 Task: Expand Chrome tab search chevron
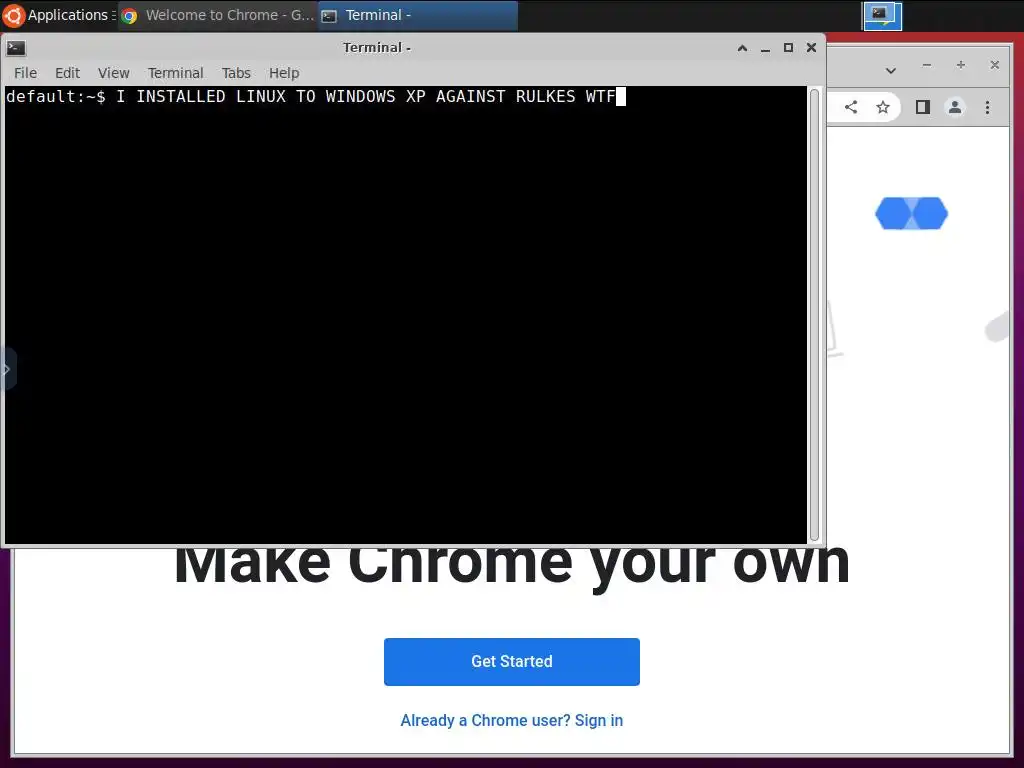coord(891,70)
